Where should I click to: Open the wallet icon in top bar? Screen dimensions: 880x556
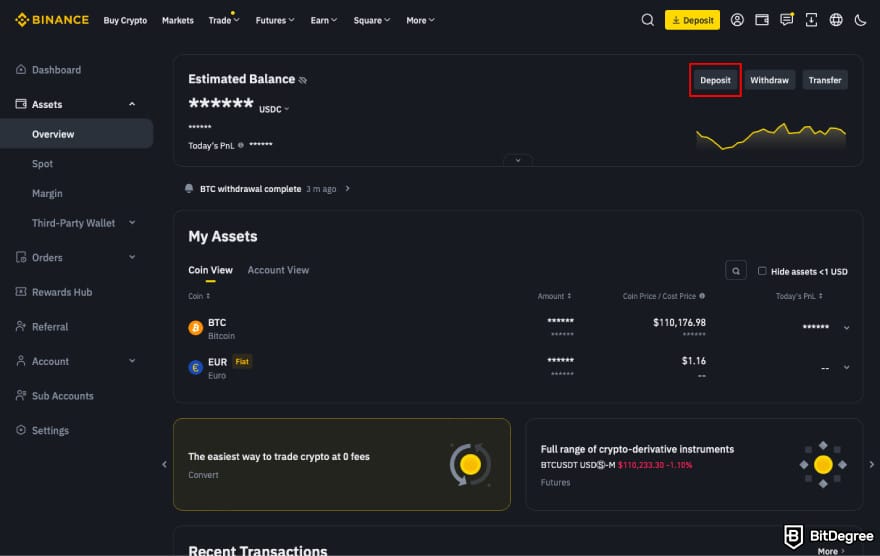pyautogui.click(x=762, y=20)
